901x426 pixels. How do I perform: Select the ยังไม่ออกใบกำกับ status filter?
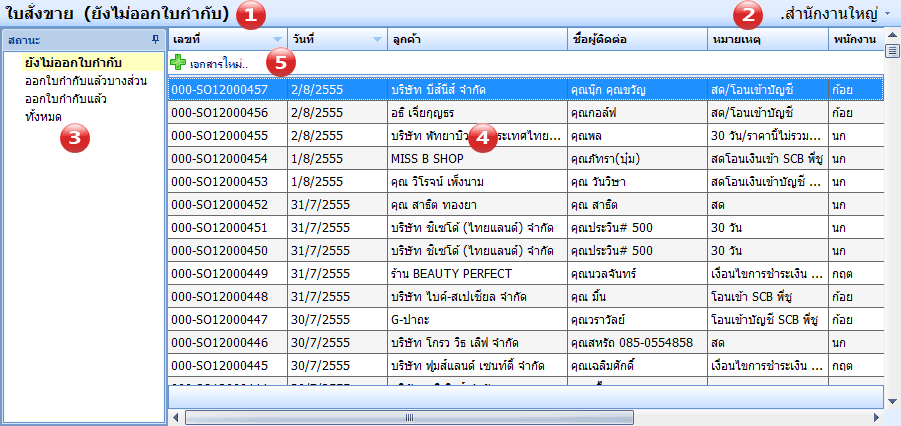[x=67, y=62]
